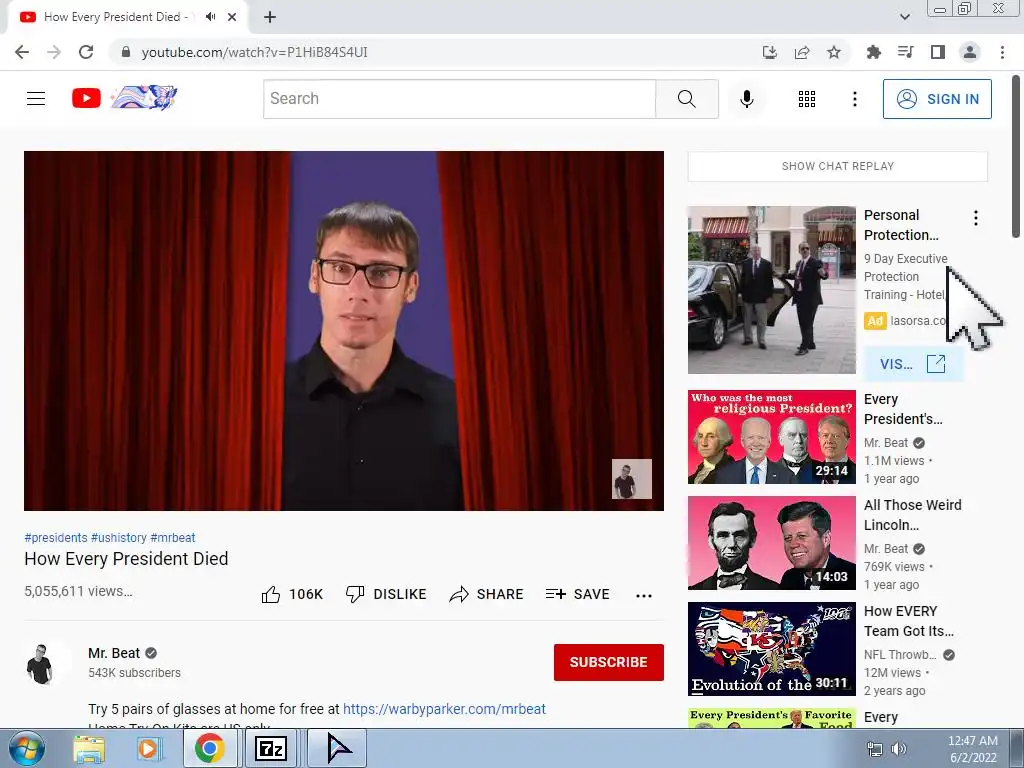Click SHOW CHAT REPLAY button

click(837, 167)
